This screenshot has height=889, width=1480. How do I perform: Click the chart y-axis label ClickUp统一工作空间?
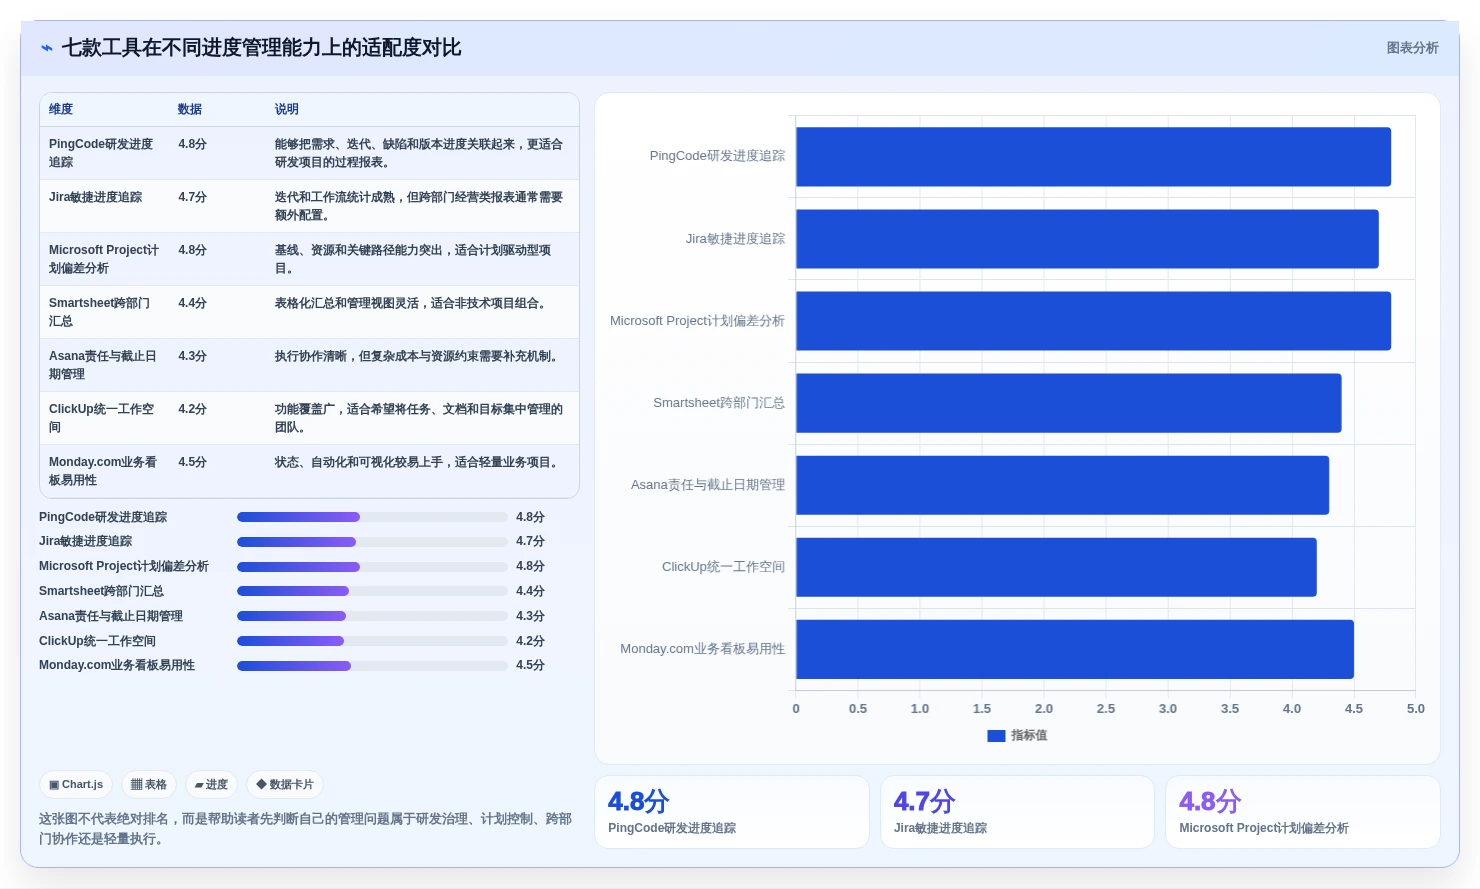(x=723, y=567)
